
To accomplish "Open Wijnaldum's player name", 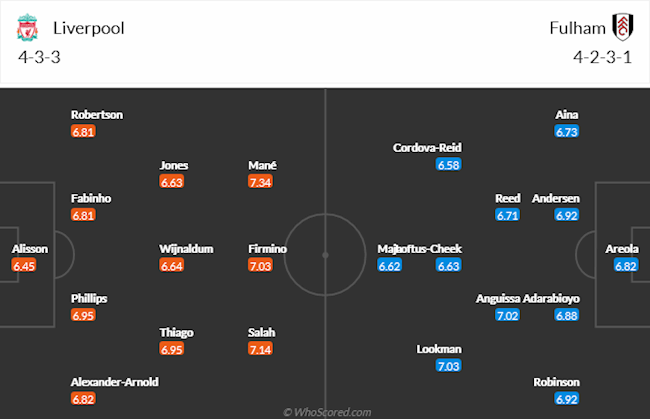I will pos(184,248).
